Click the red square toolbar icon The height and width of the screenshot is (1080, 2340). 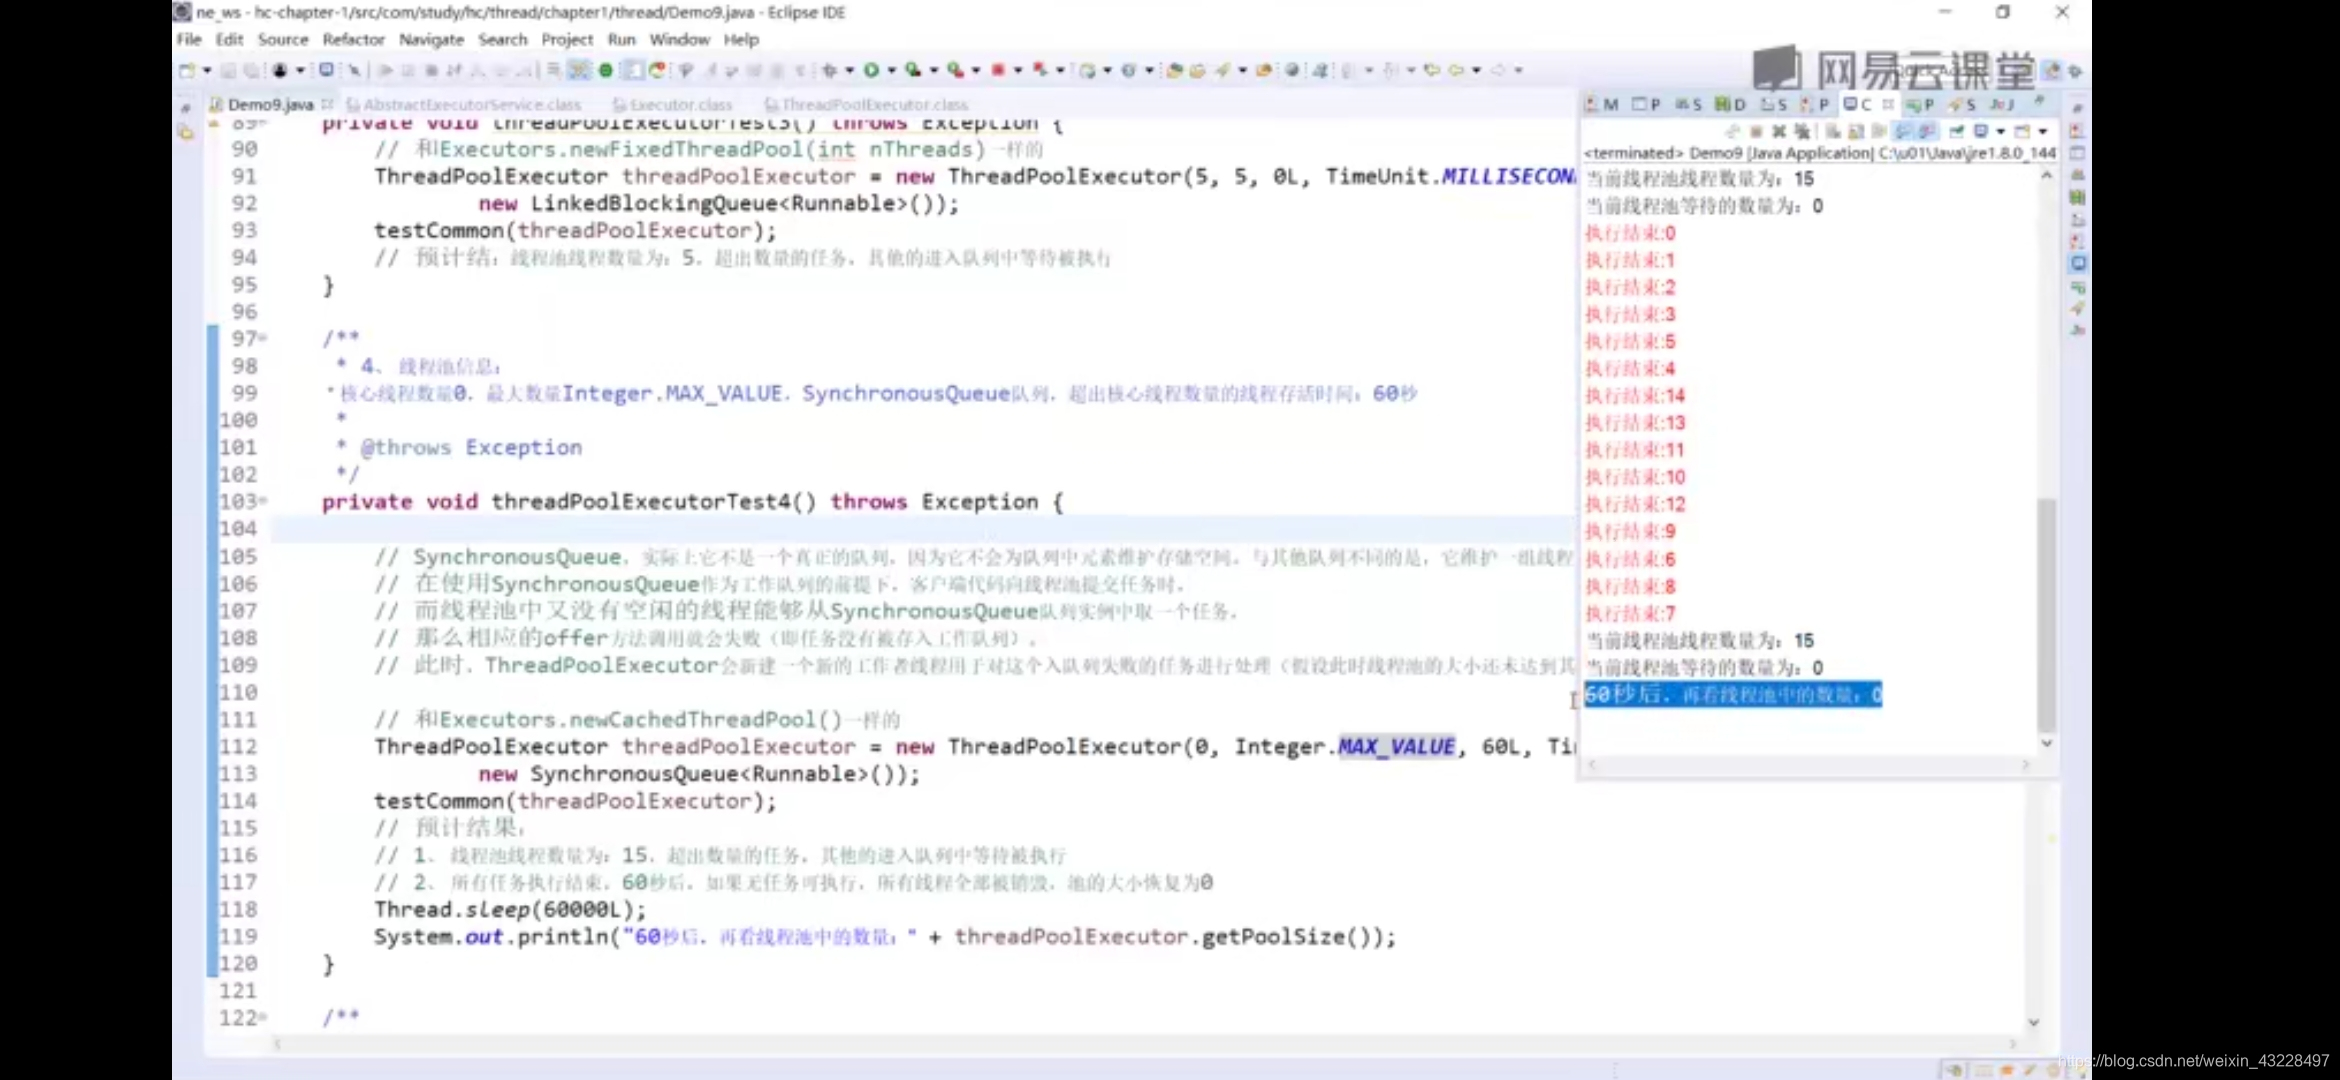(998, 70)
